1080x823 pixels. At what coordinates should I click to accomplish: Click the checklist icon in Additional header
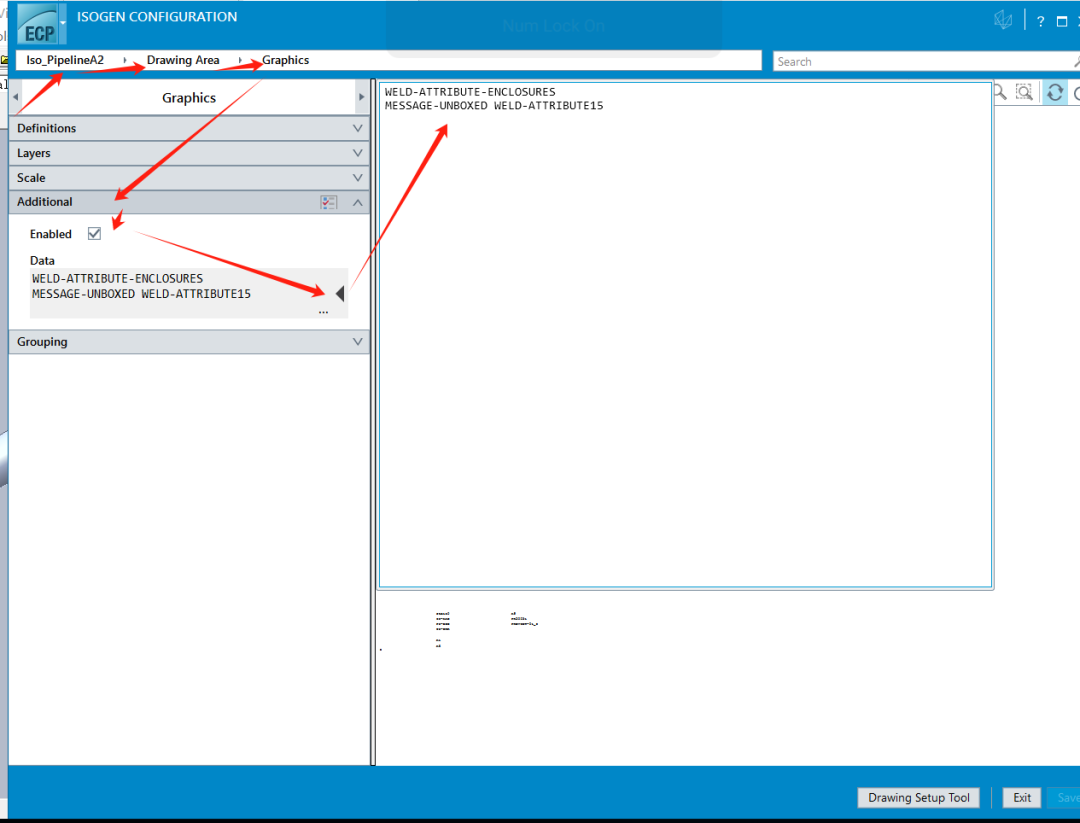[329, 202]
